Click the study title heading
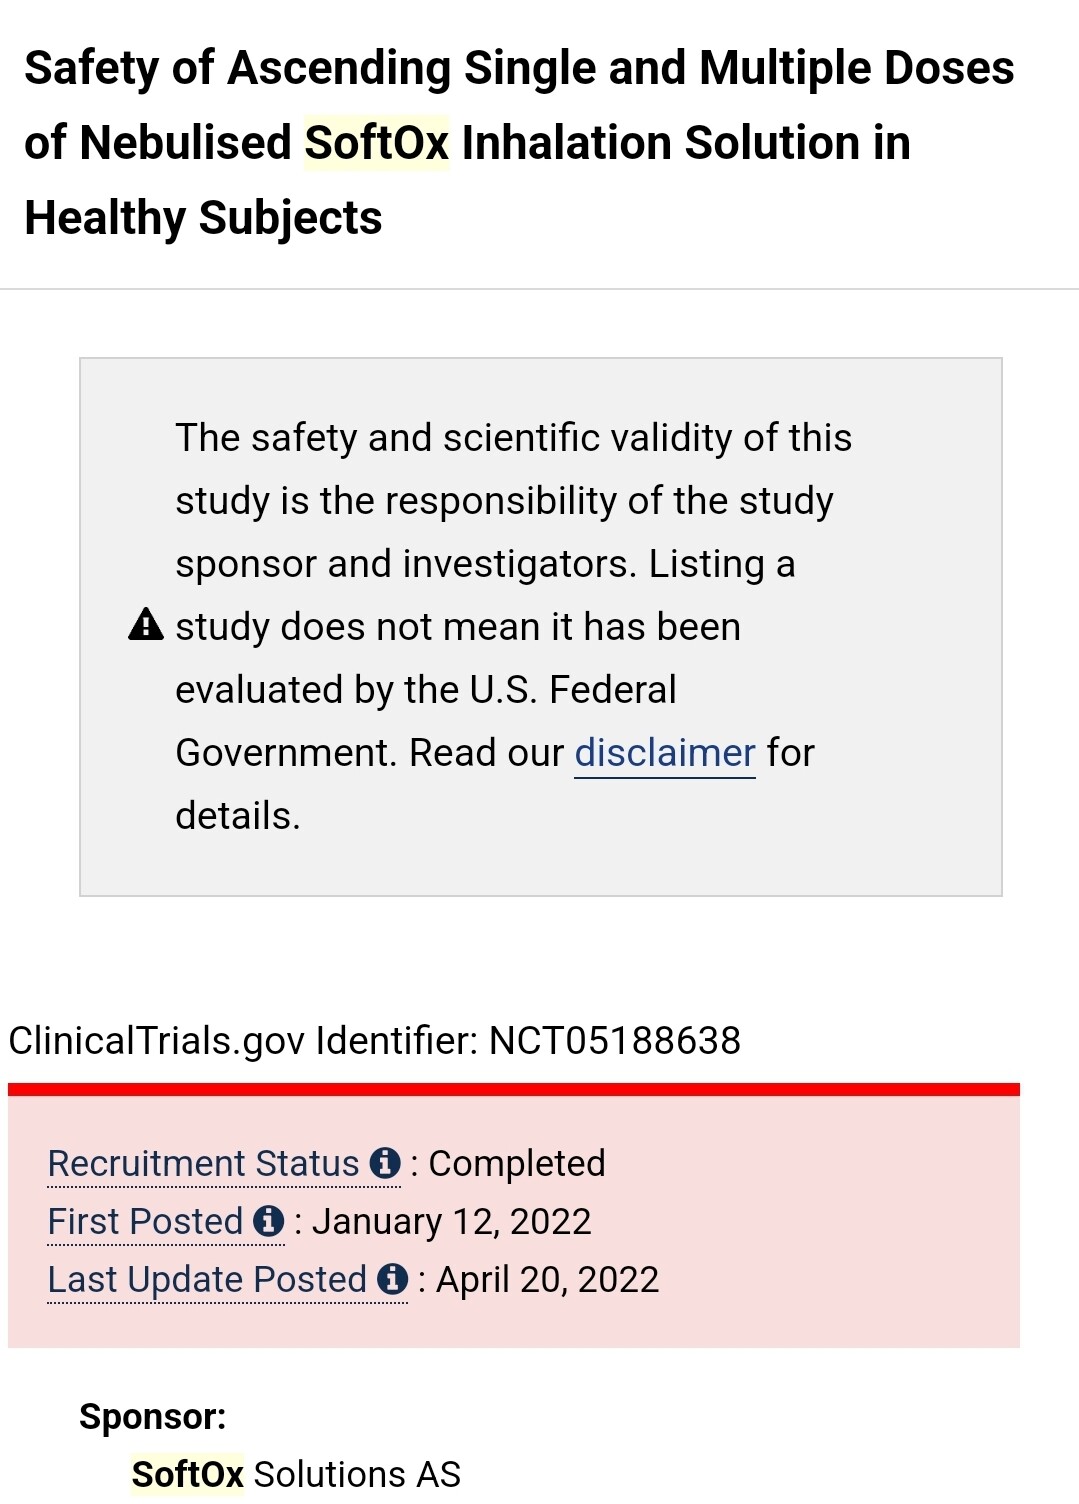 (519, 143)
